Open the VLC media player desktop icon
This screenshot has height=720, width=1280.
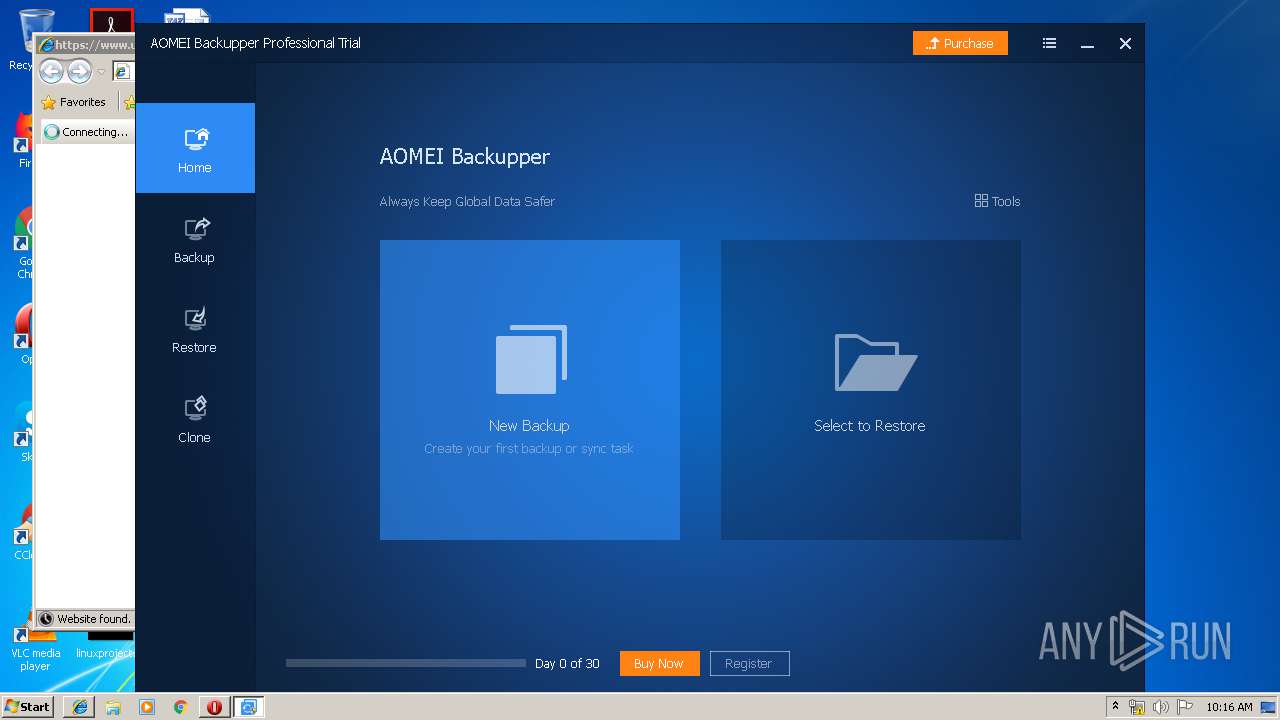tap(35, 648)
